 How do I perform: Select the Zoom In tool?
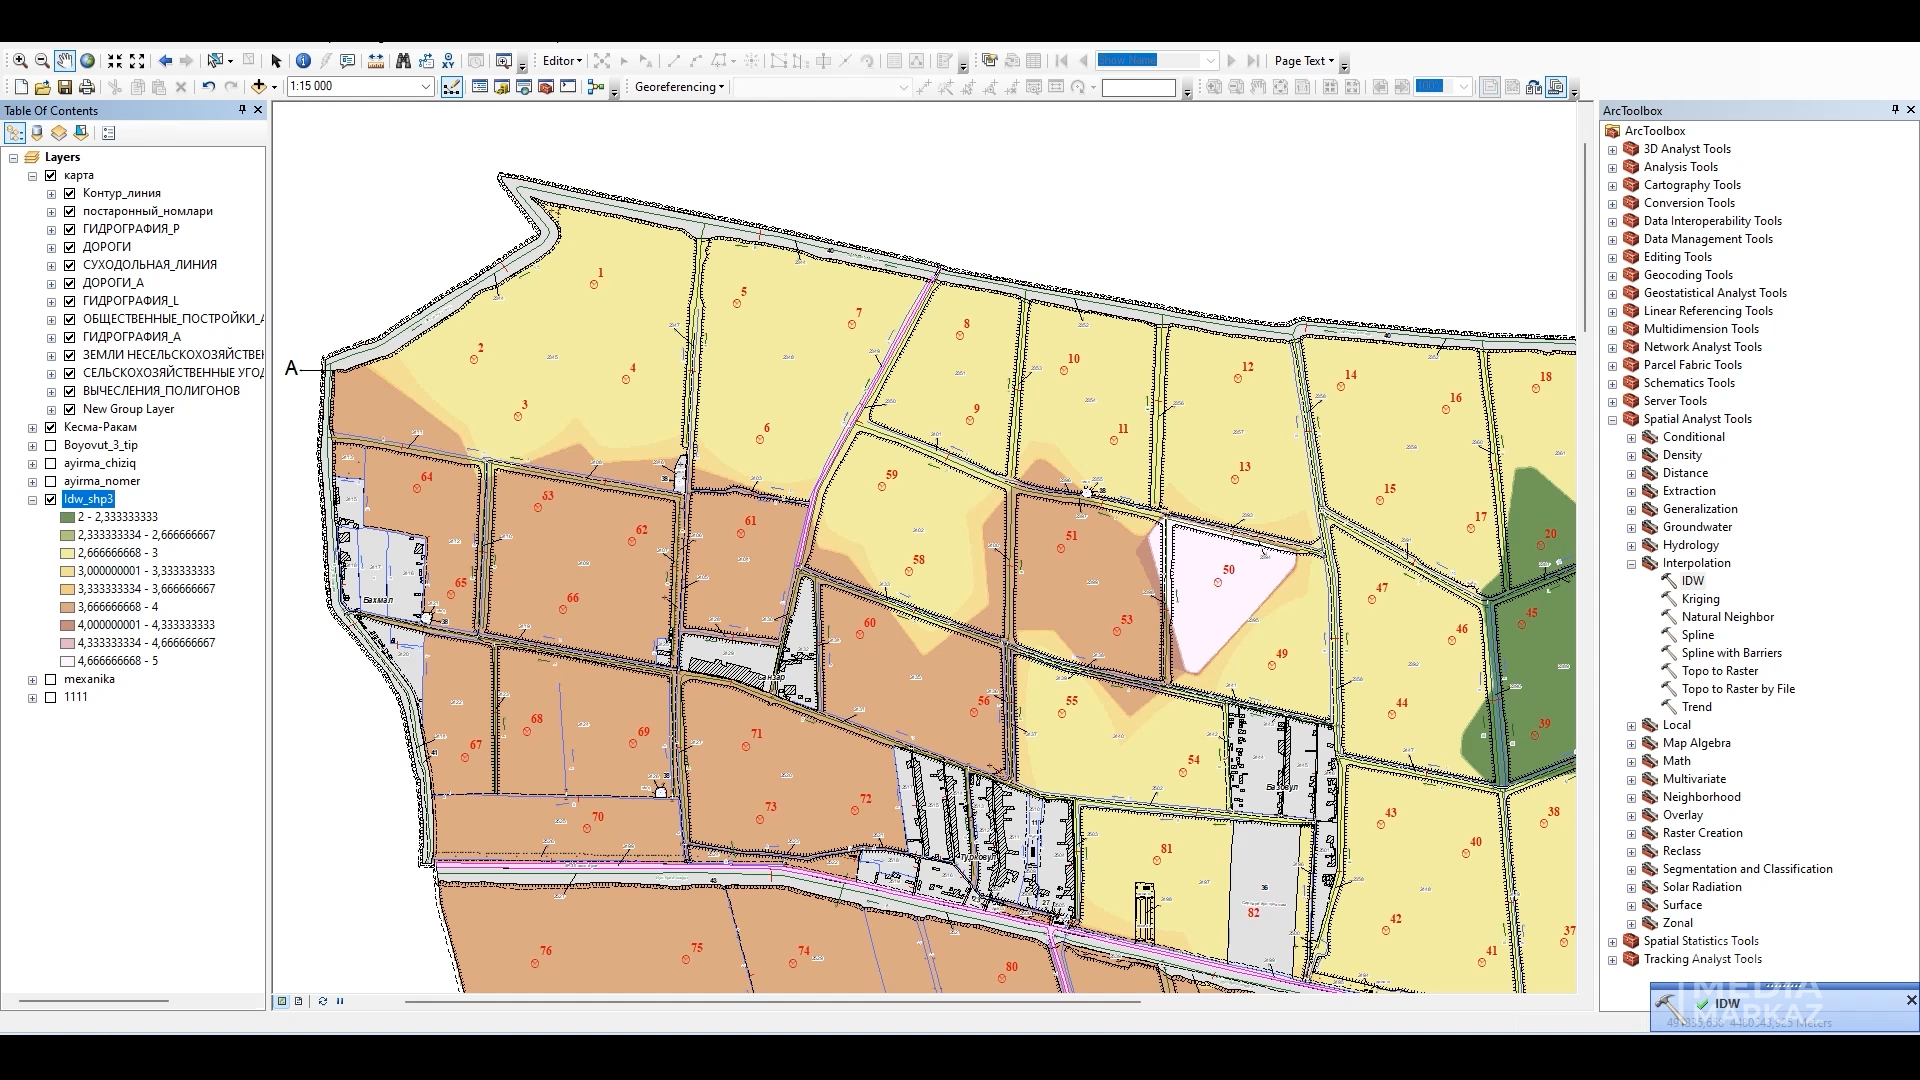click(x=20, y=61)
